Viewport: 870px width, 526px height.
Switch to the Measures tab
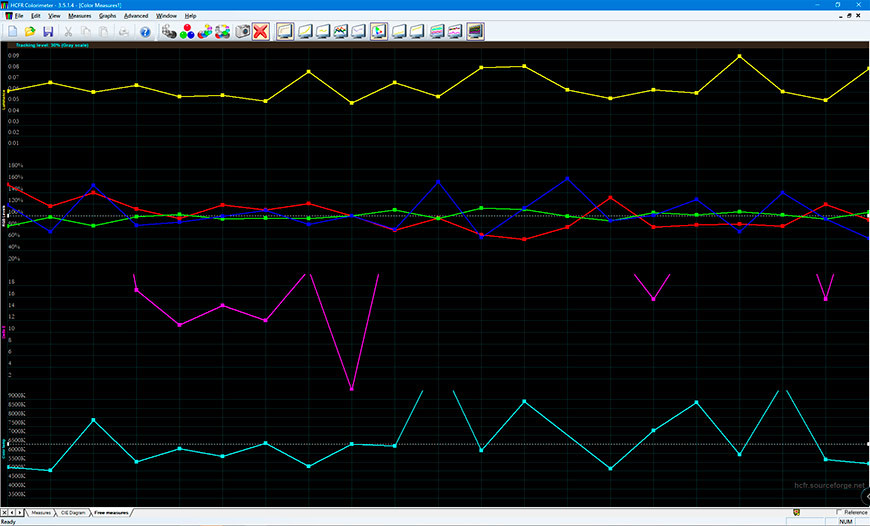coord(41,512)
